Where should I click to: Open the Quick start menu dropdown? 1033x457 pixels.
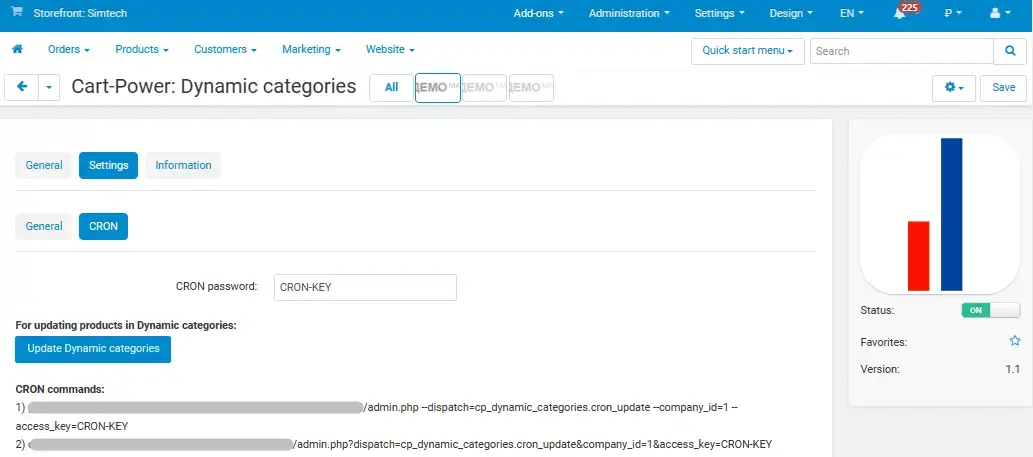(x=748, y=51)
